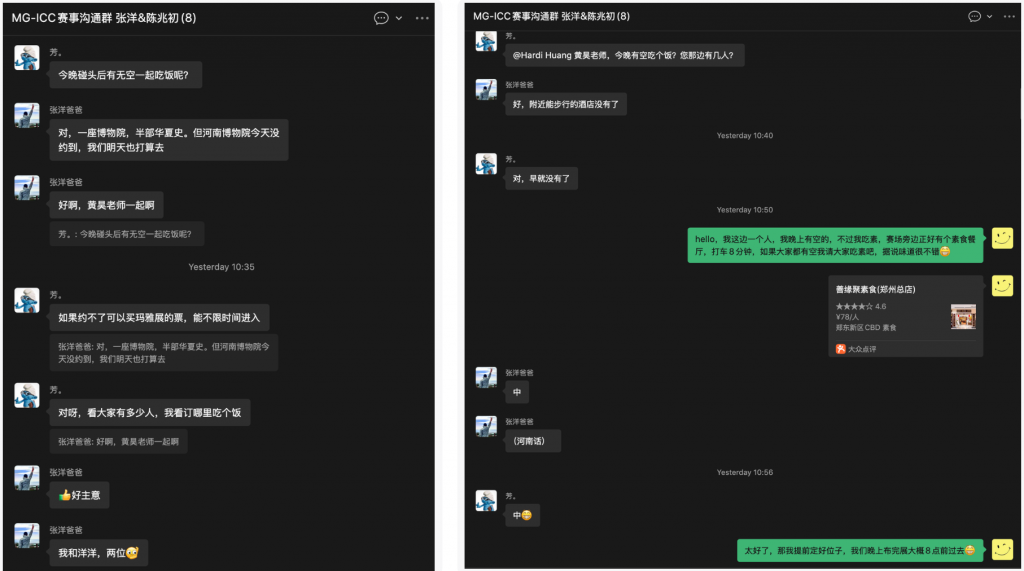
Task: Open quoted reply 张洋爸爸: 好啊, 黄昊老师一起啊
Action: [118, 442]
